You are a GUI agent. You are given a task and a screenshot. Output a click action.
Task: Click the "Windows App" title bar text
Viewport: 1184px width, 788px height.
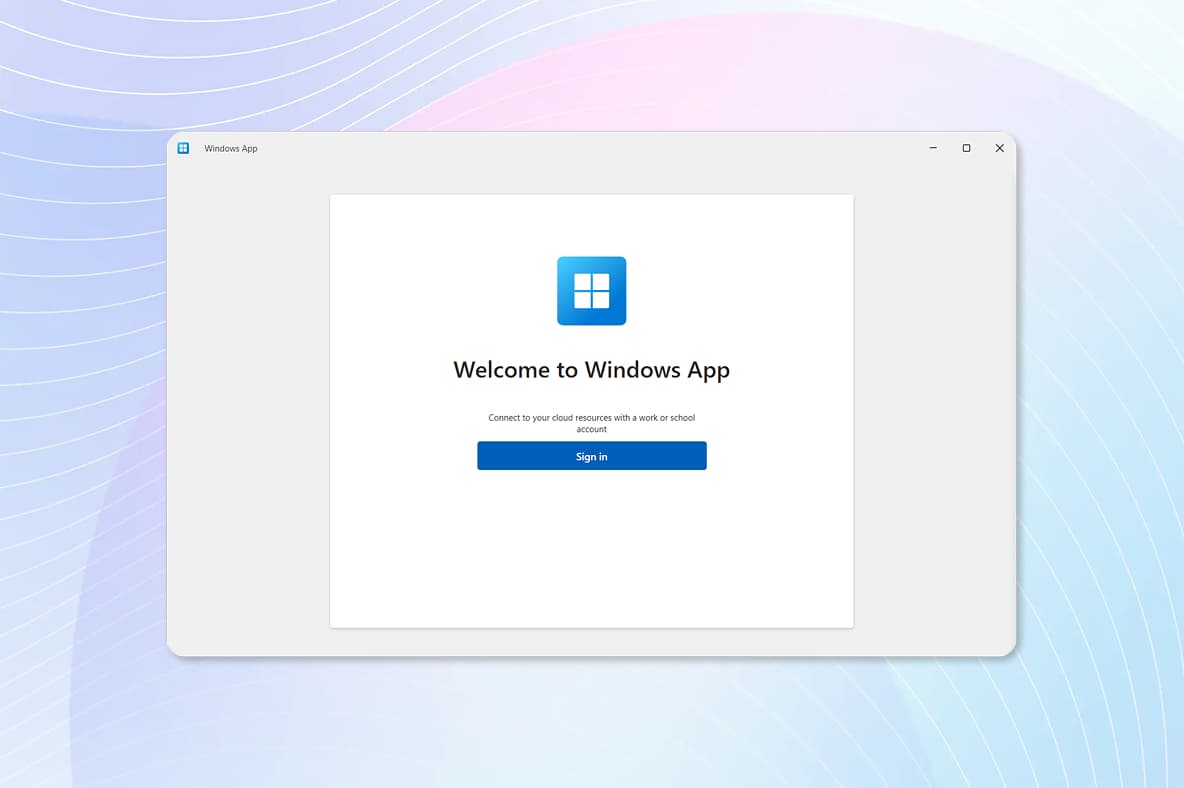(230, 149)
